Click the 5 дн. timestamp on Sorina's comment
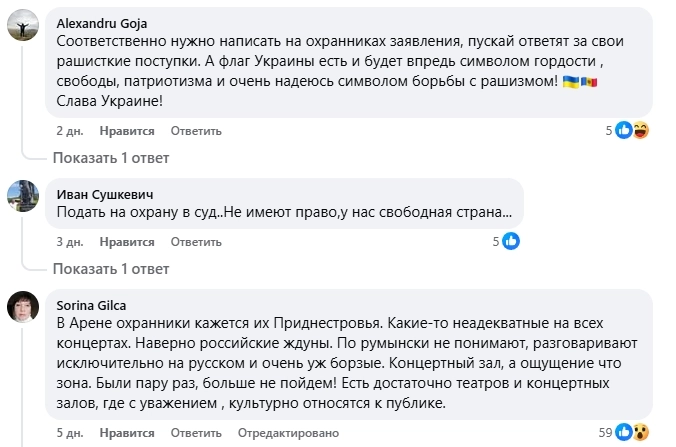676x447 pixels. click(70, 432)
